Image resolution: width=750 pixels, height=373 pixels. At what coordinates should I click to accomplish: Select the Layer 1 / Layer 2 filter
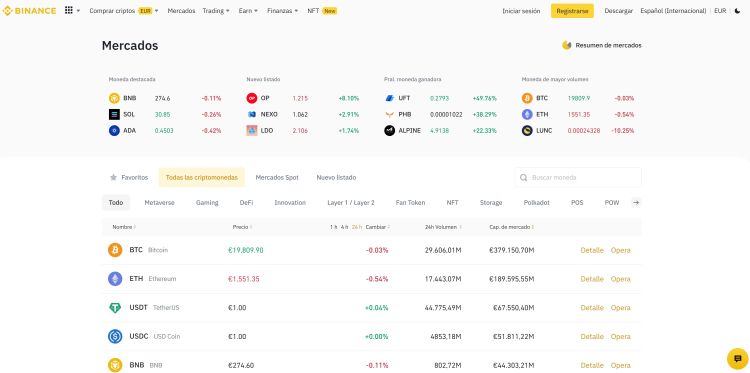tap(351, 203)
